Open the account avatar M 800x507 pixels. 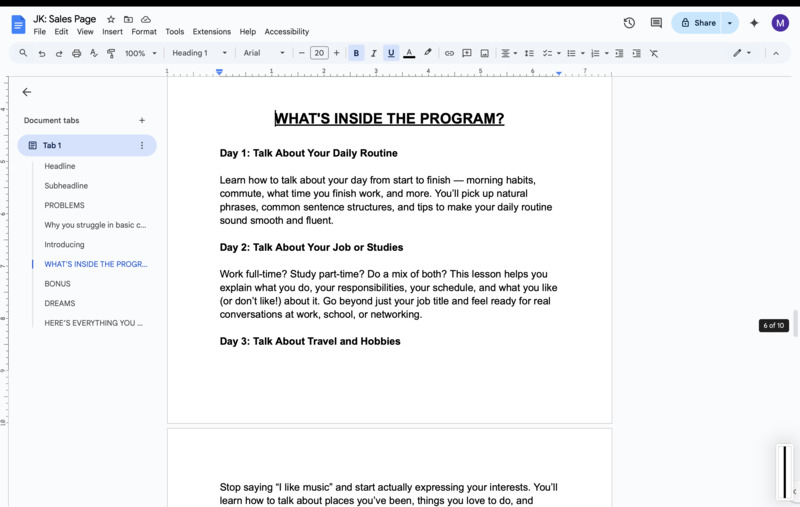click(x=780, y=23)
